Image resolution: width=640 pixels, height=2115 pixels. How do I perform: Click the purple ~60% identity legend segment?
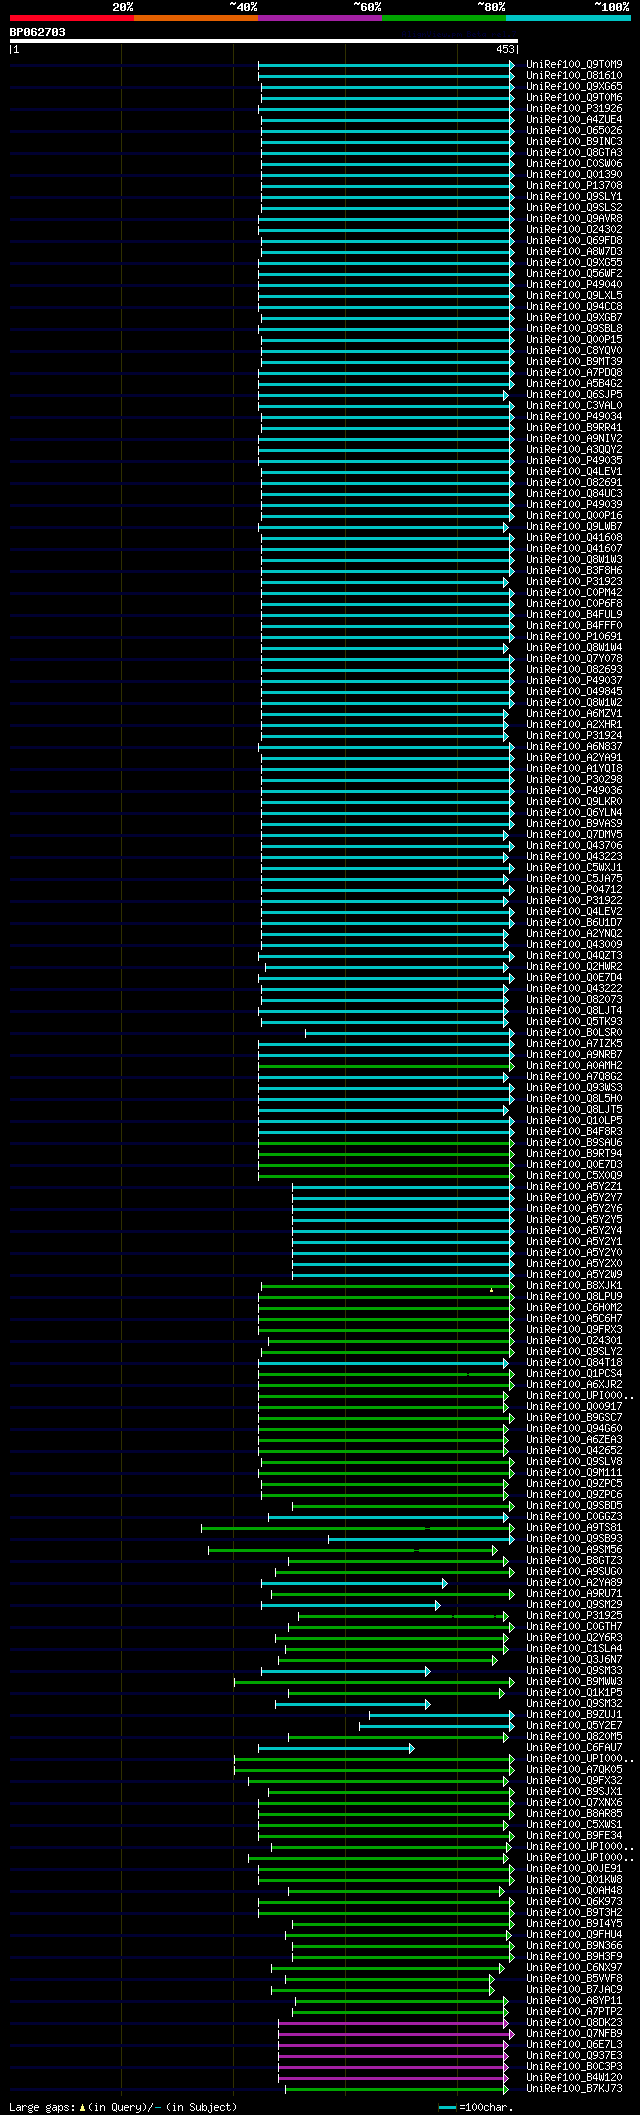tap(319, 18)
